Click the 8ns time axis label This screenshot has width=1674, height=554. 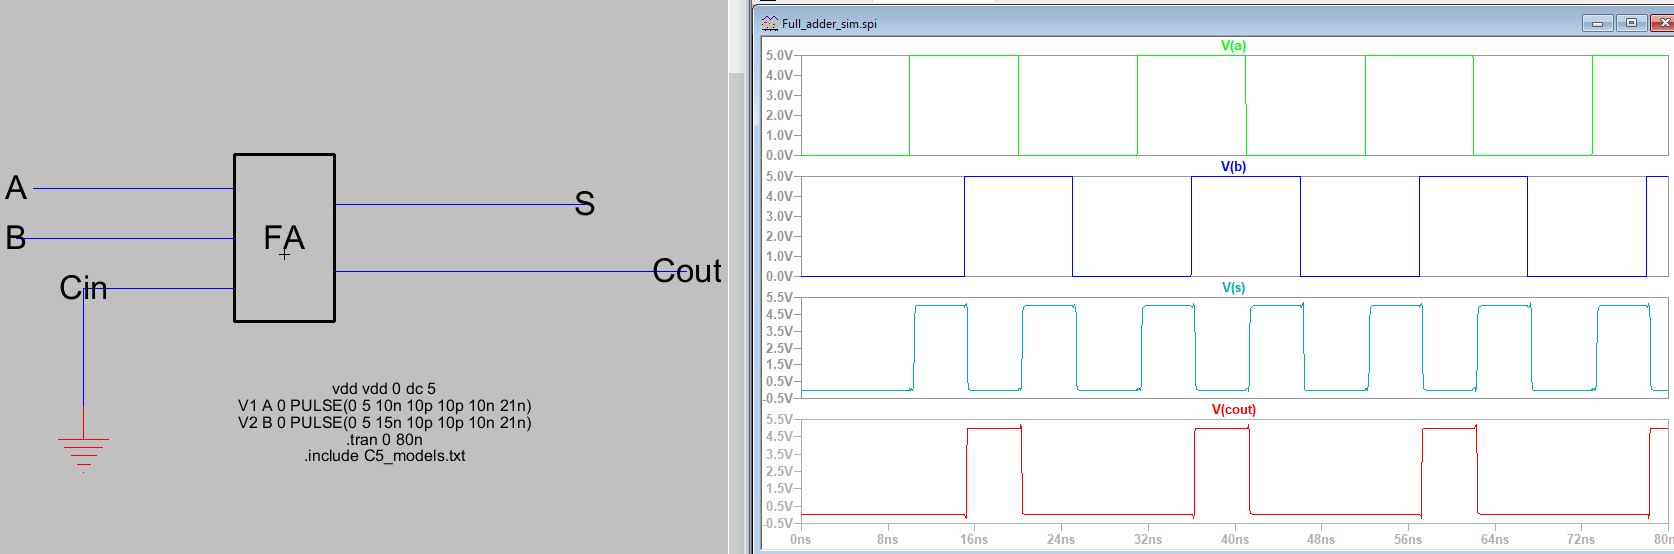point(887,539)
